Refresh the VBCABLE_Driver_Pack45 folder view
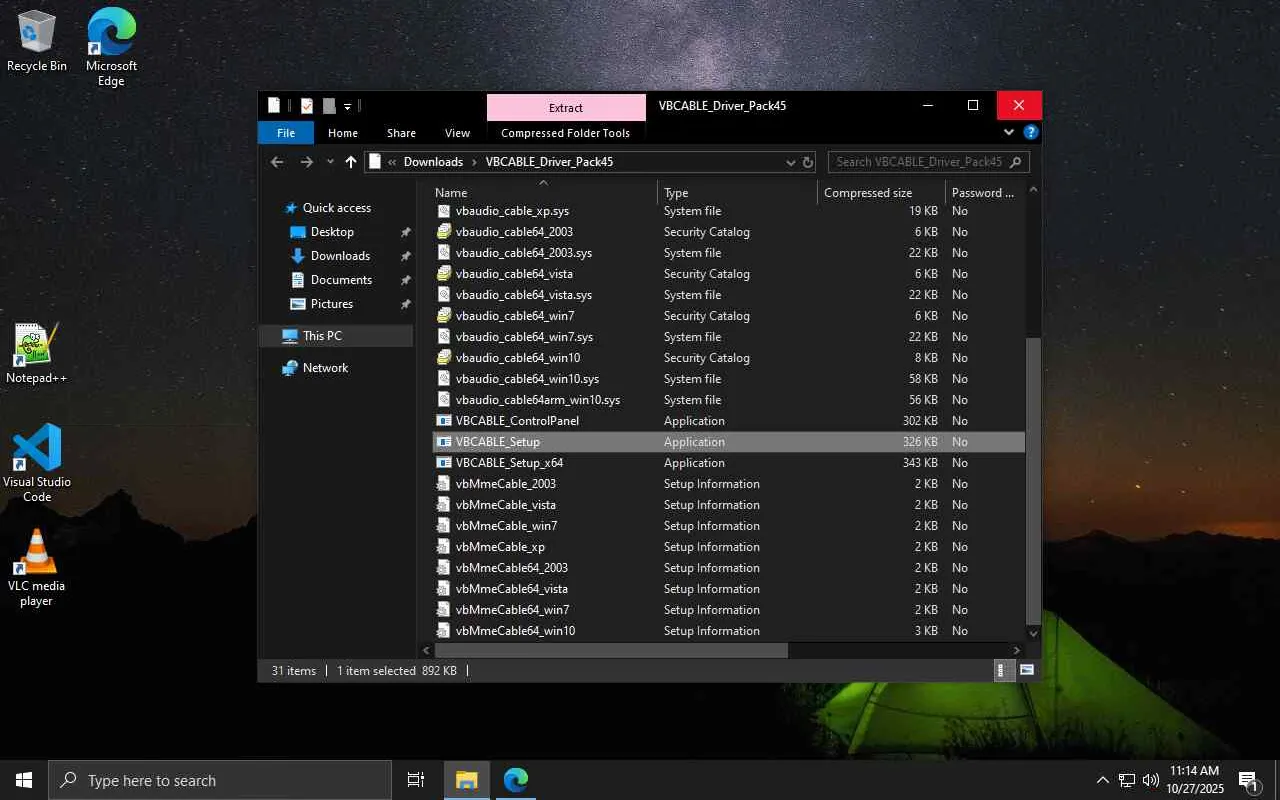This screenshot has height=800, width=1280. pyautogui.click(x=808, y=162)
